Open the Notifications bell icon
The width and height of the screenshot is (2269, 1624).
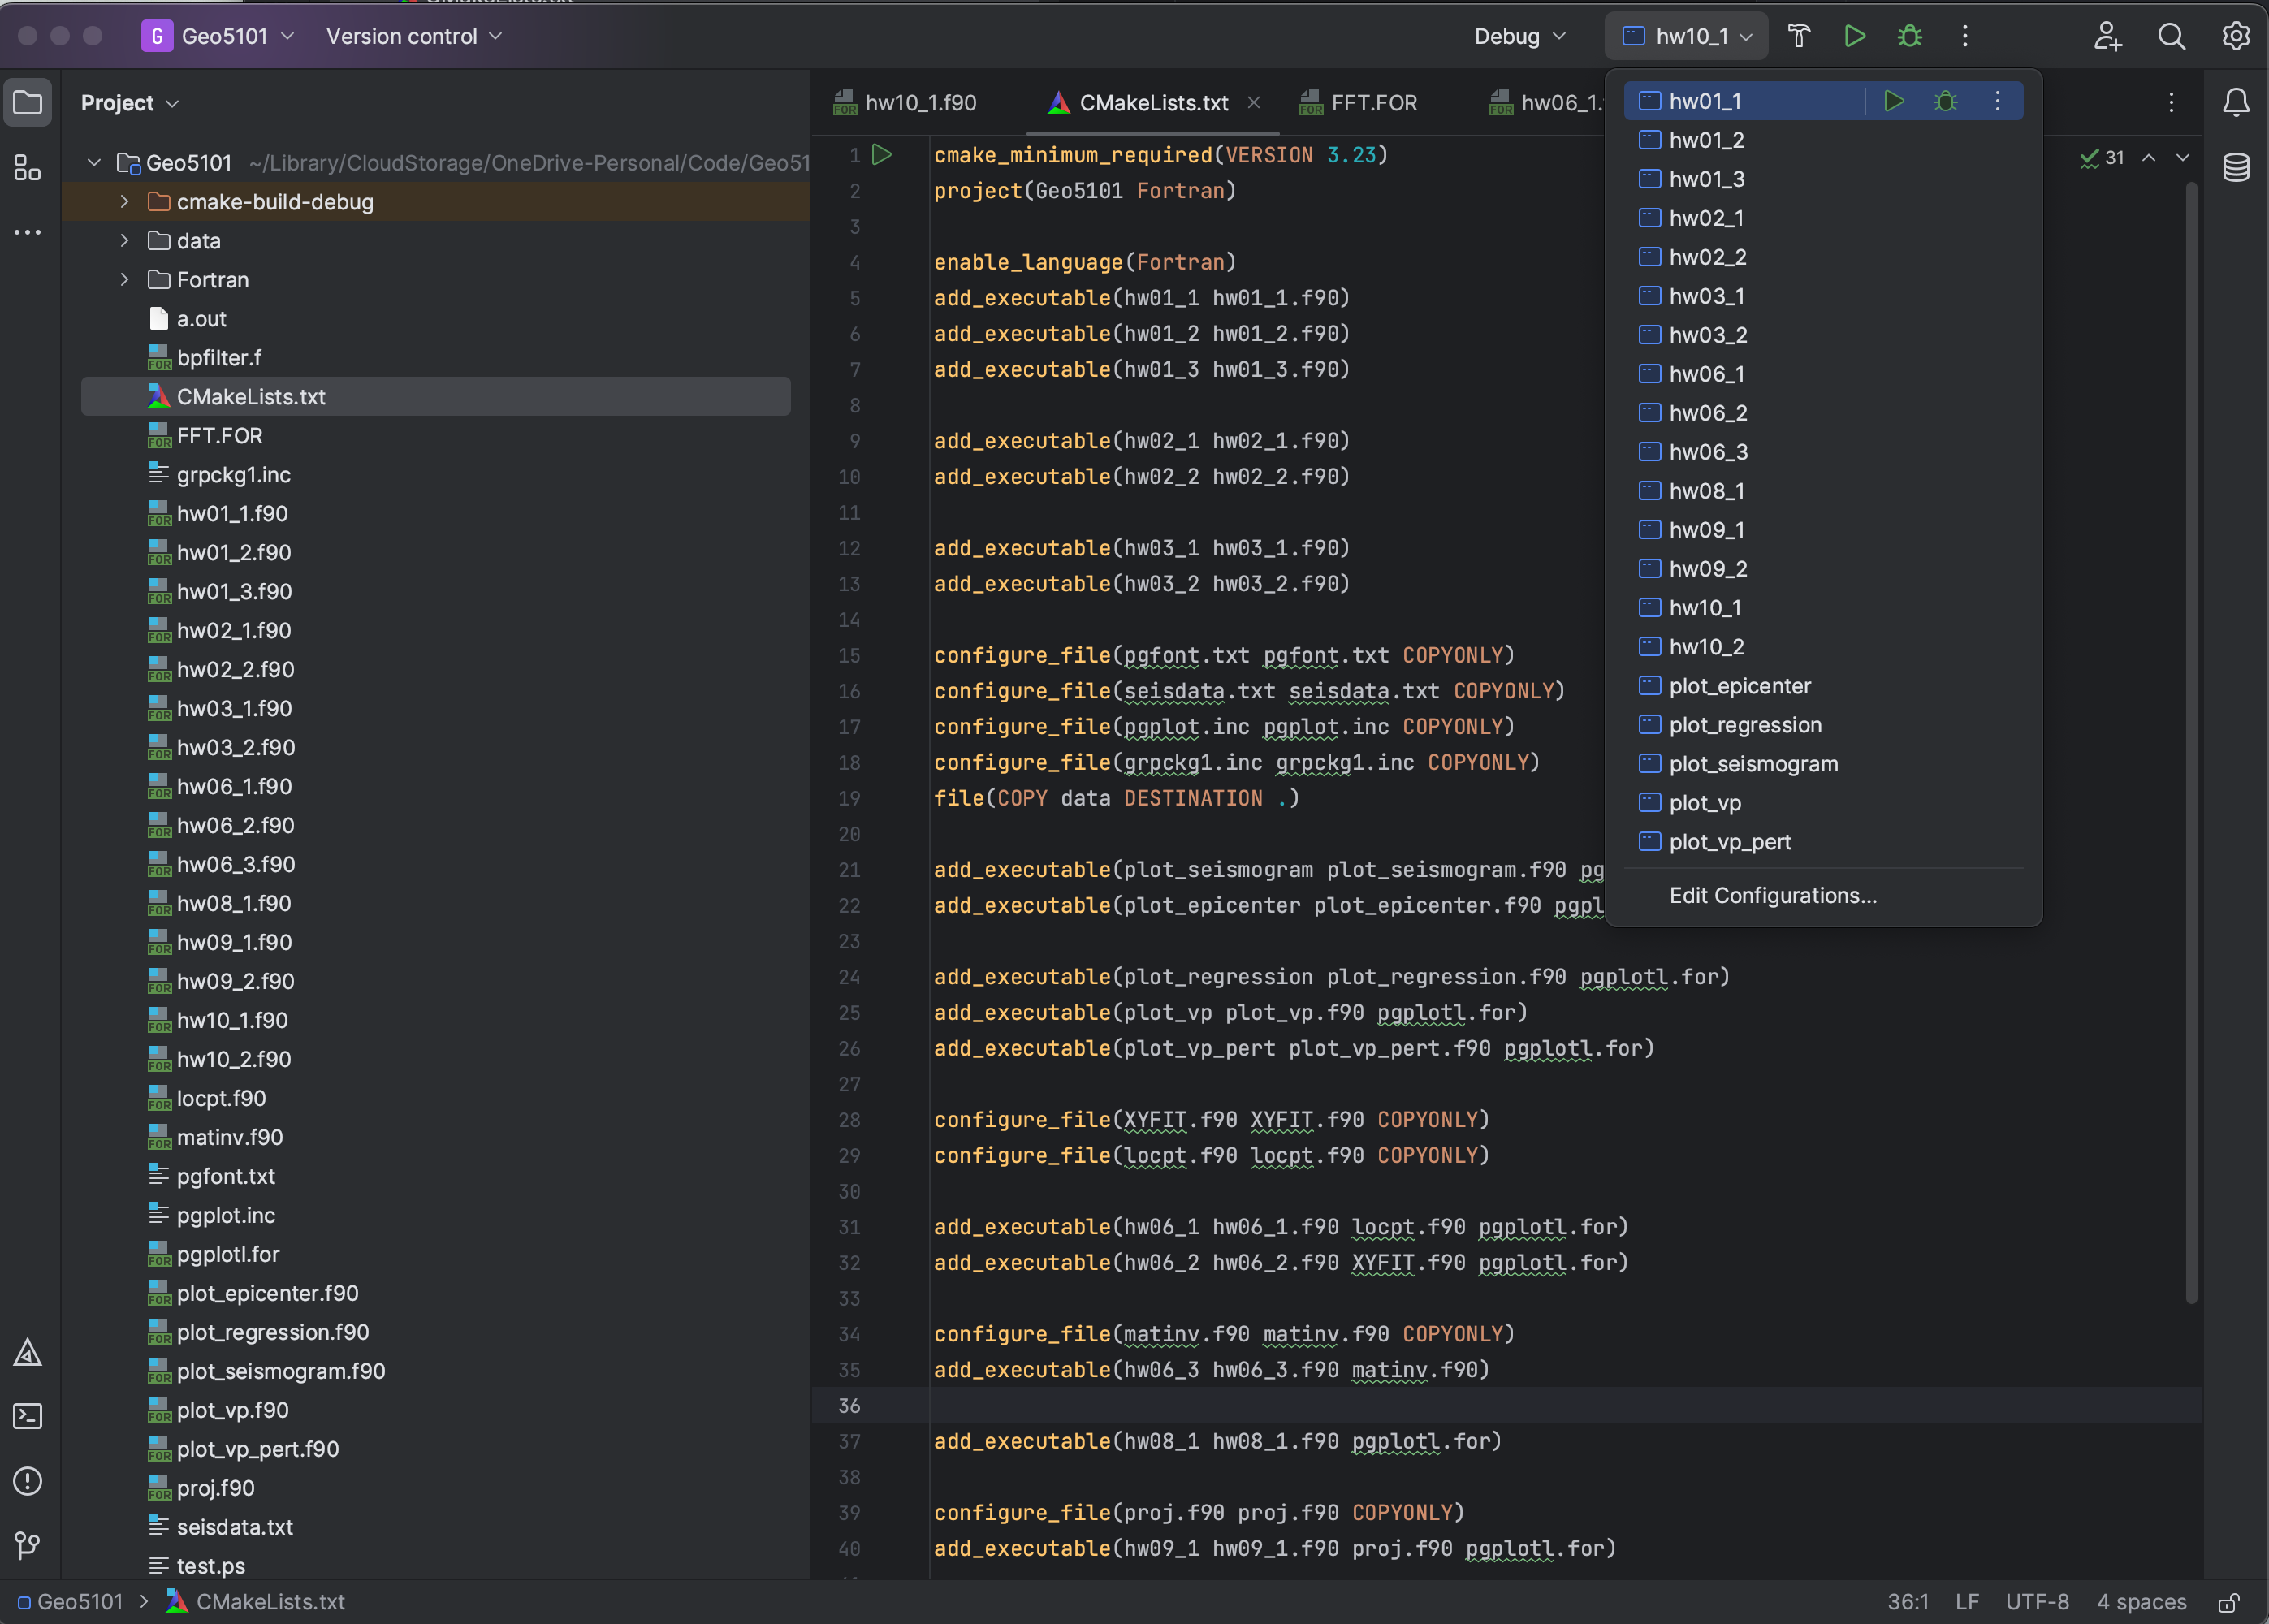[x=2236, y=102]
